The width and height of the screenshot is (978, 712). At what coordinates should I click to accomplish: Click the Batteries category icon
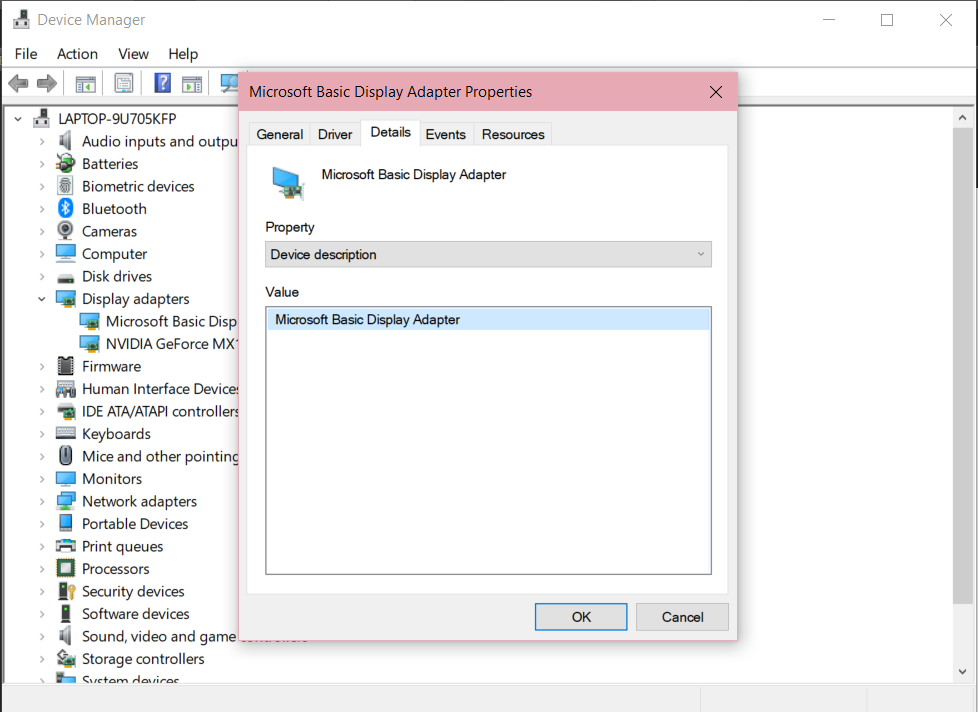click(65, 164)
